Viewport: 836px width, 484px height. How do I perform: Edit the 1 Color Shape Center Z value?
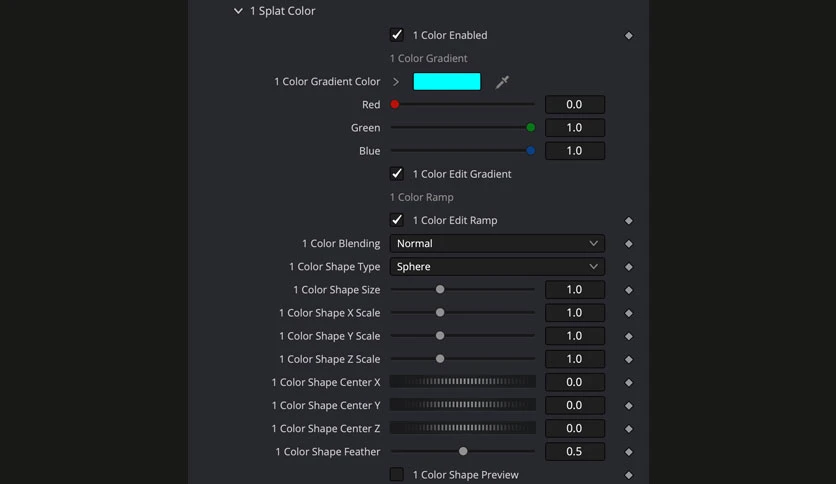[x=575, y=429]
